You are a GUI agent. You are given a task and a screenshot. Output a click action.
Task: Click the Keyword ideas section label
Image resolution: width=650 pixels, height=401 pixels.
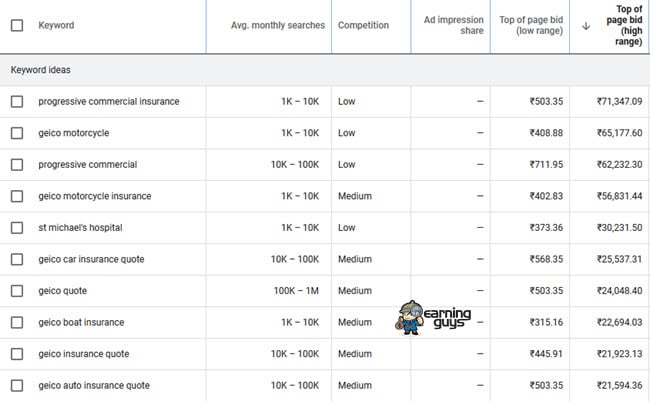[x=41, y=70]
